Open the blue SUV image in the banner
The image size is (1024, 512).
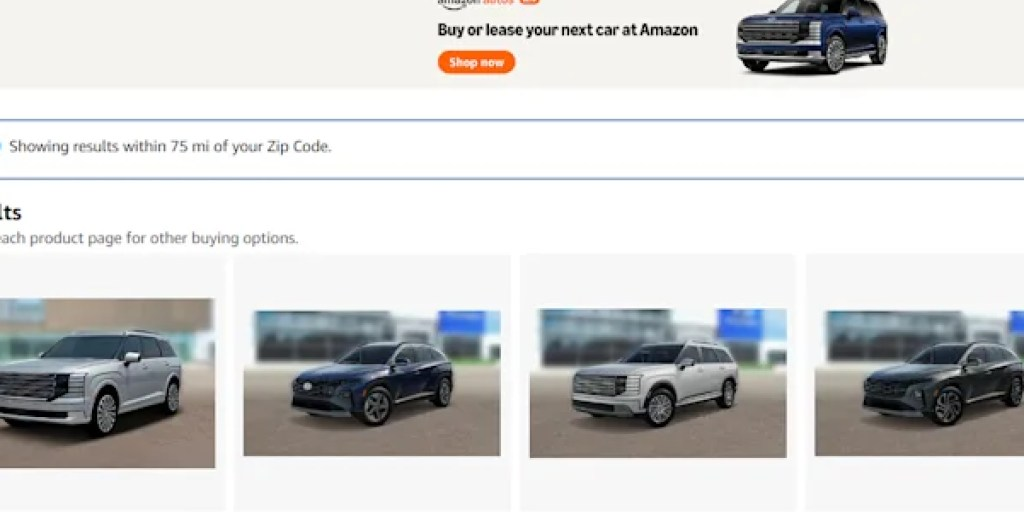pyautogui.click(x=812, y=36)
